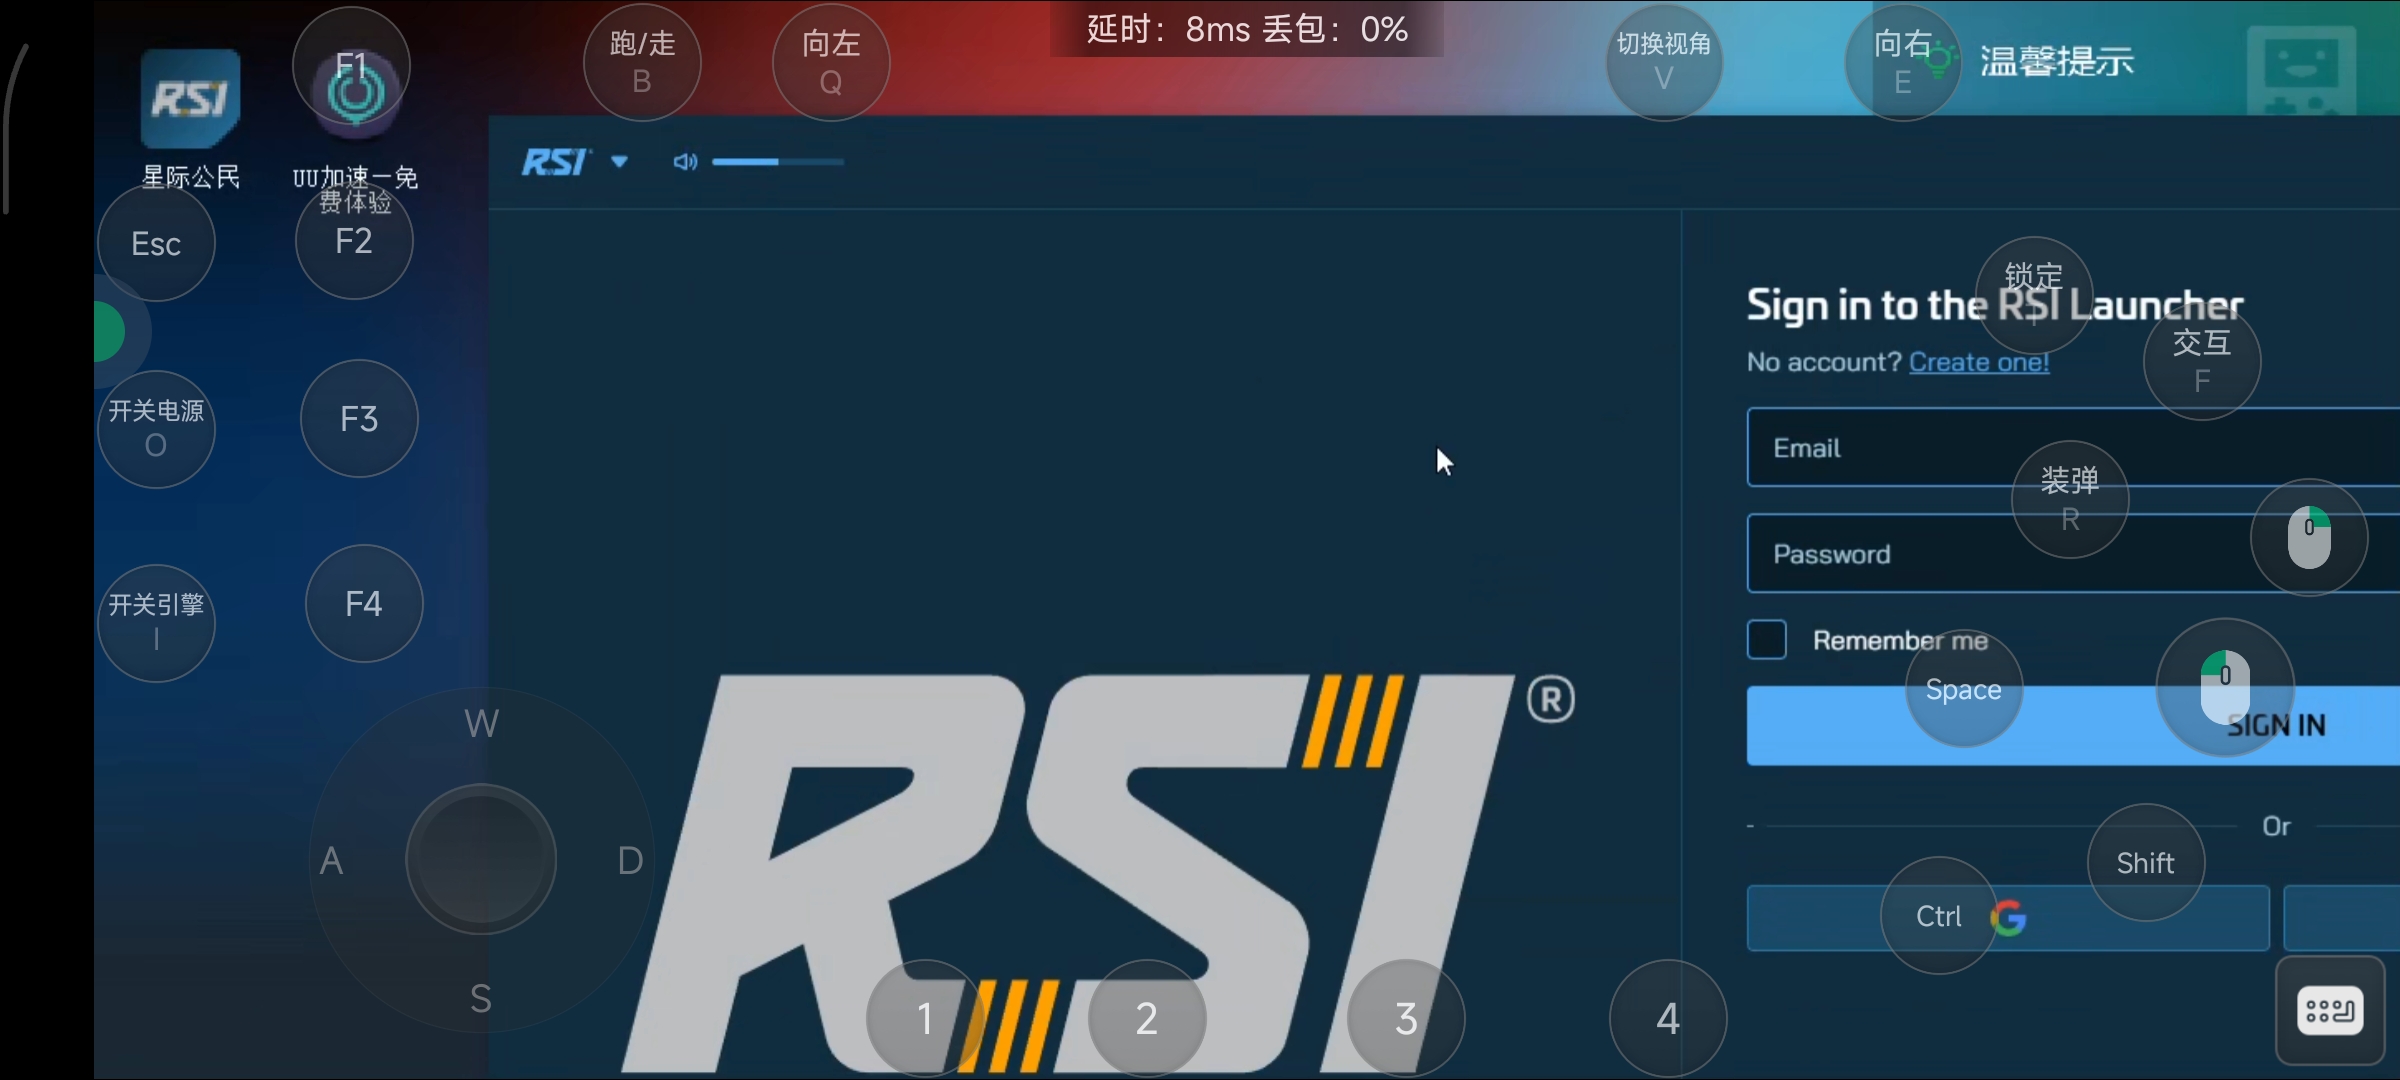Click the Password input field
2400x1080 pixels.
pos(2073,553)
